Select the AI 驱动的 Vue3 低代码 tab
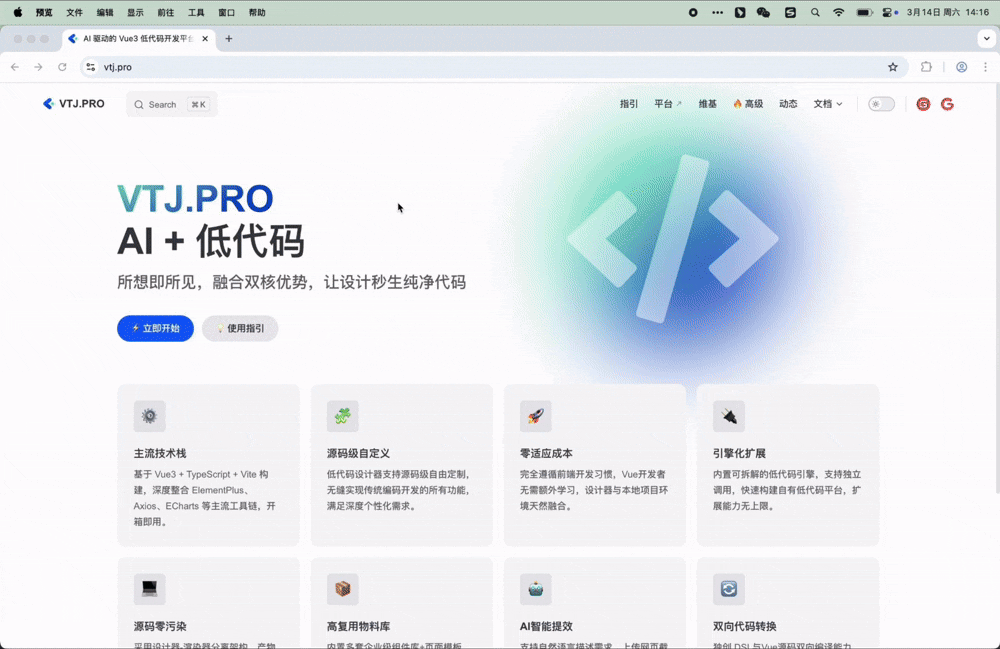 (x=138, y=39)
